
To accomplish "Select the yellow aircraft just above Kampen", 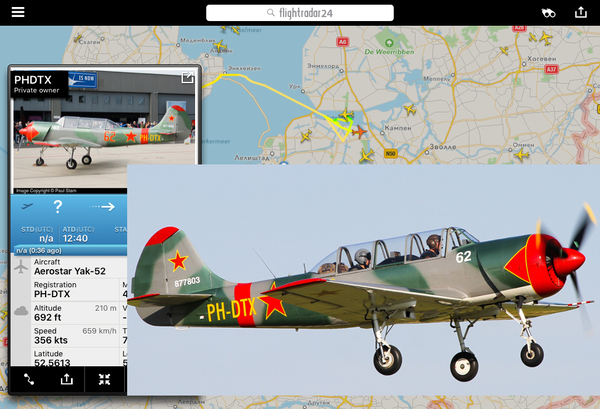I will pos(407,108).
